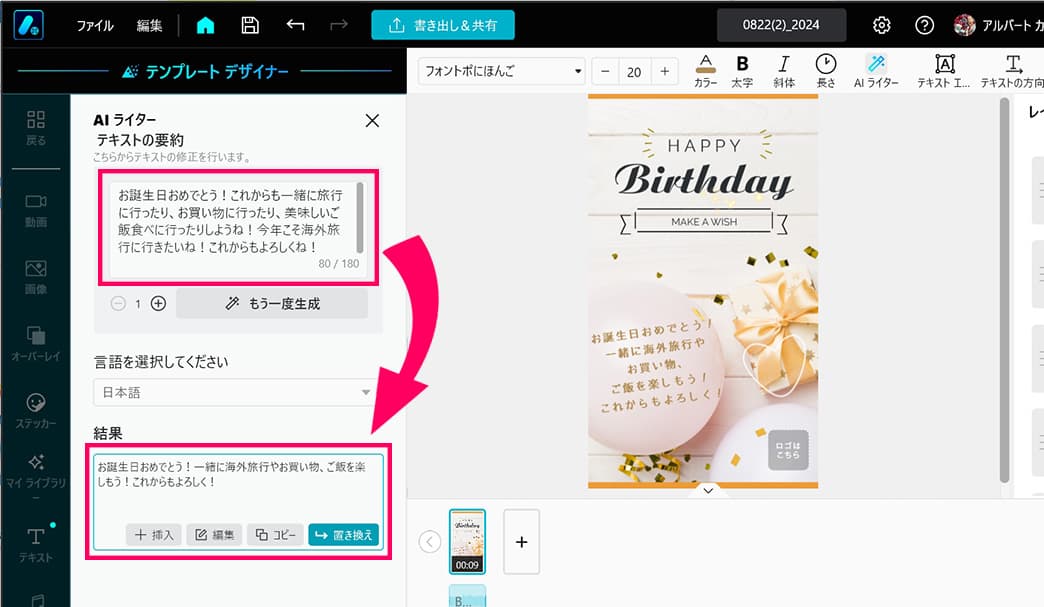1044x607 pixels.
Task: Open settings with the gear icon
Action: pos(882,25)
